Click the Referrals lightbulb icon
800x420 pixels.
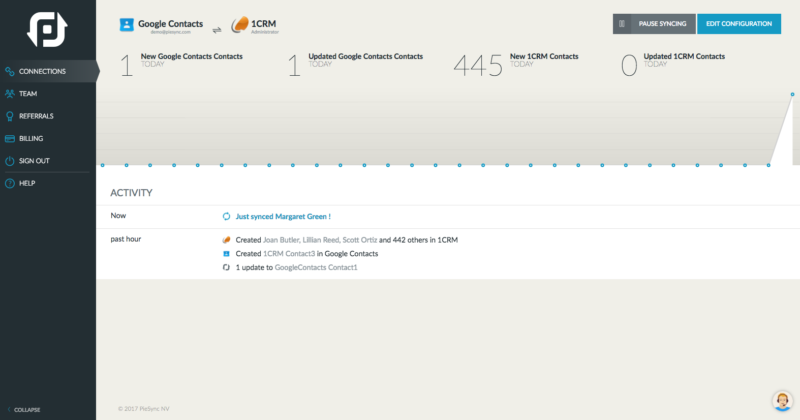point(9,116)
